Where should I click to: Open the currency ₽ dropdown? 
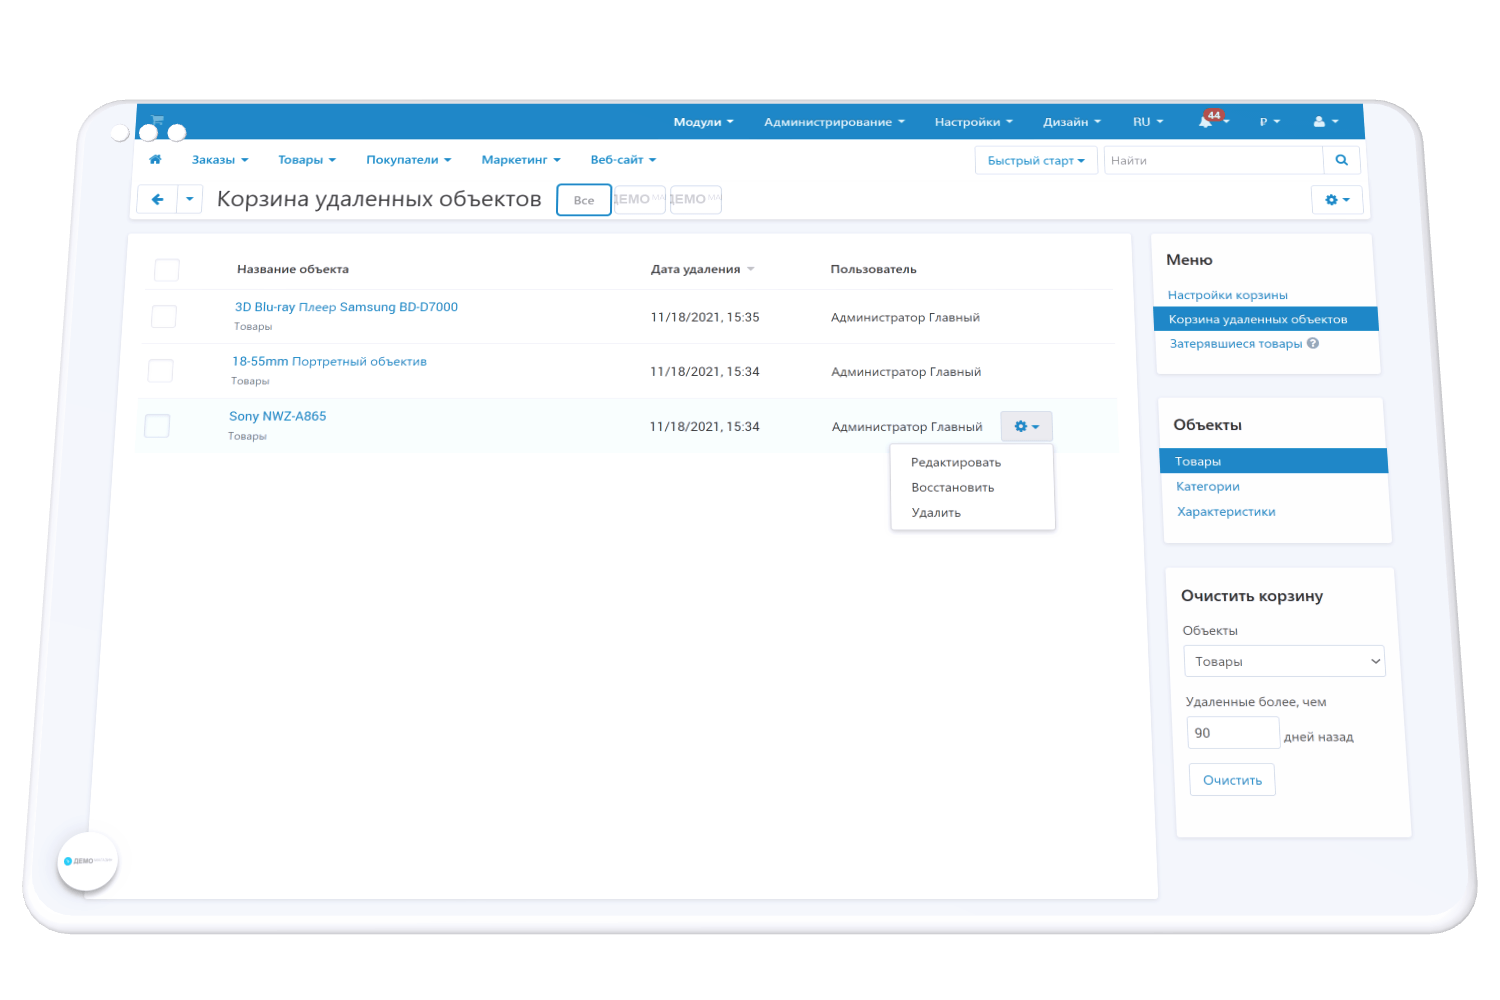click(1270, 122)
